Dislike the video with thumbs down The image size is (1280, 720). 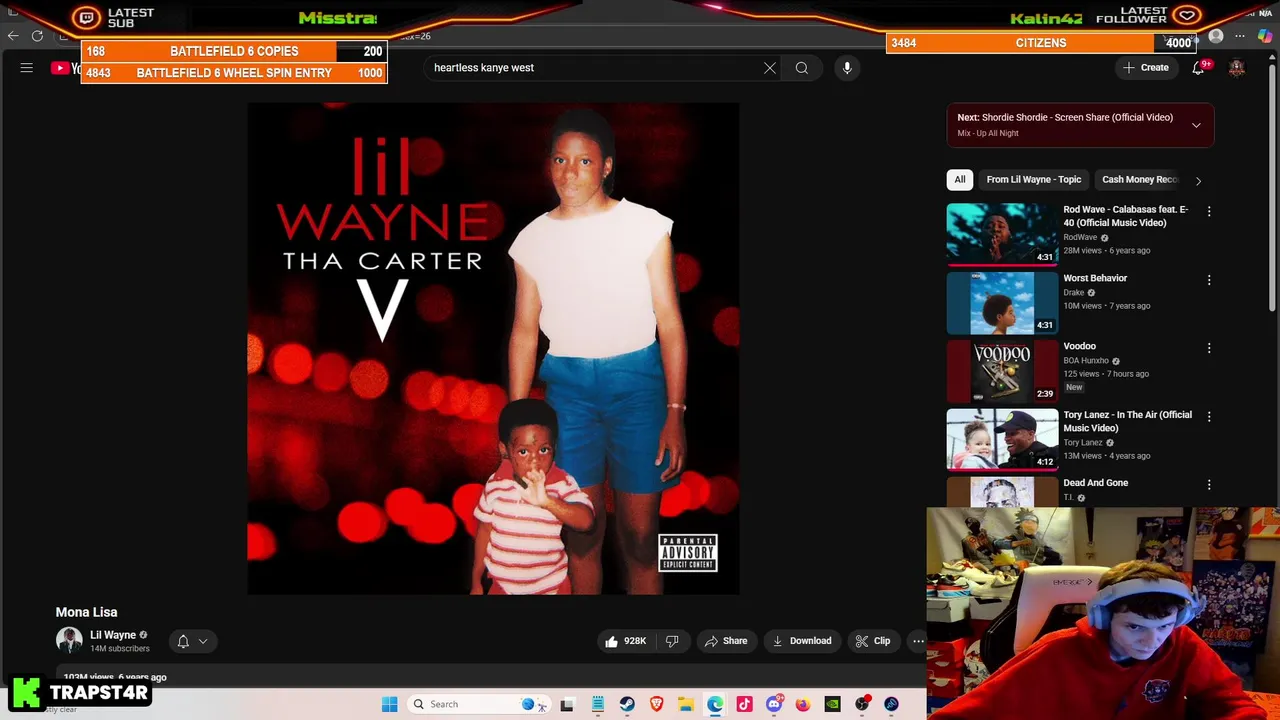point(672,641)
